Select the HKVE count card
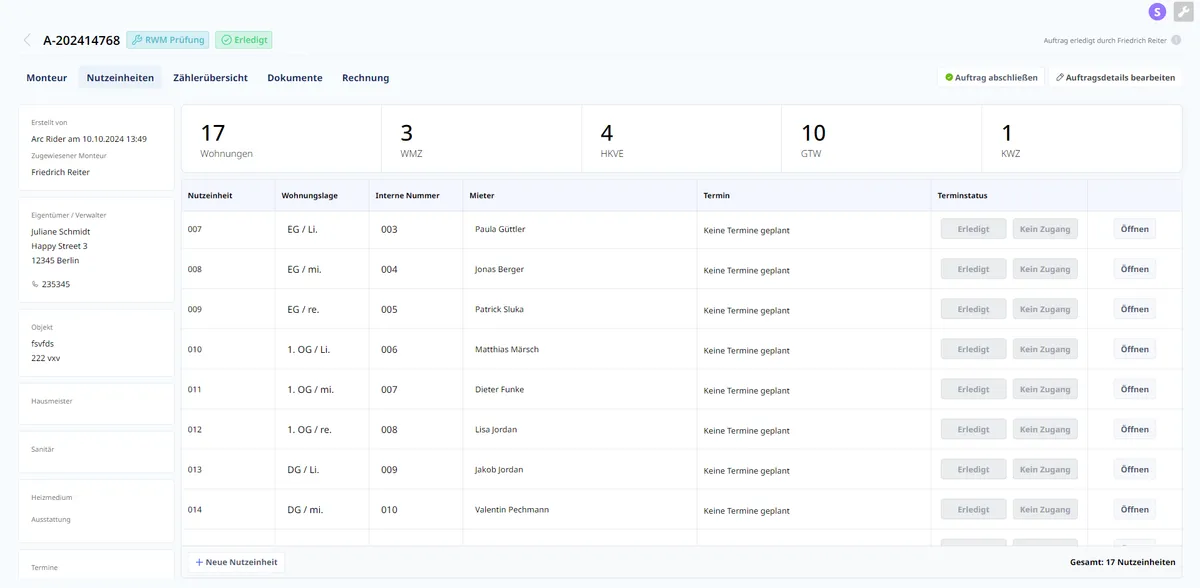Image resolution: width=1200 pixels, height=588 pixels. [680, 141]
